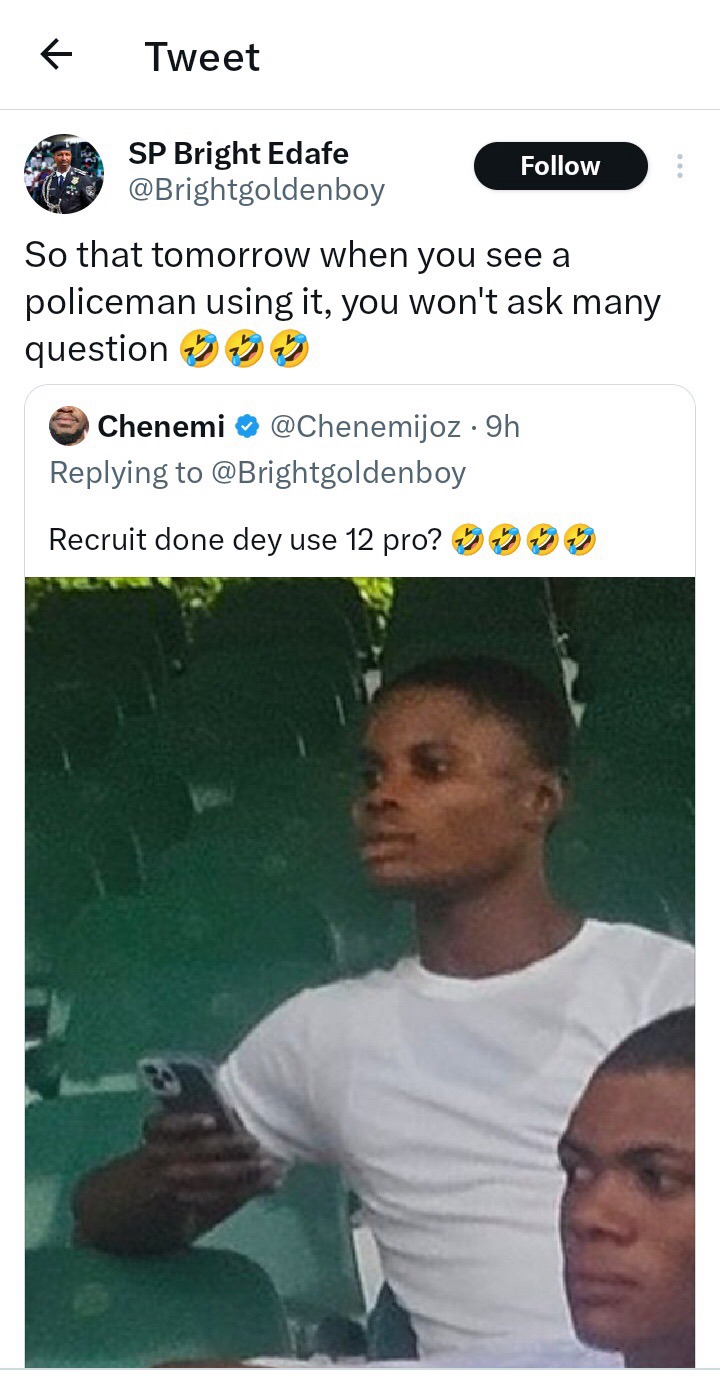Tap the "Recruit done dey use 12 pro?" text
Image resolution: width=720 pixels, height=1380 pixels.
247,540
